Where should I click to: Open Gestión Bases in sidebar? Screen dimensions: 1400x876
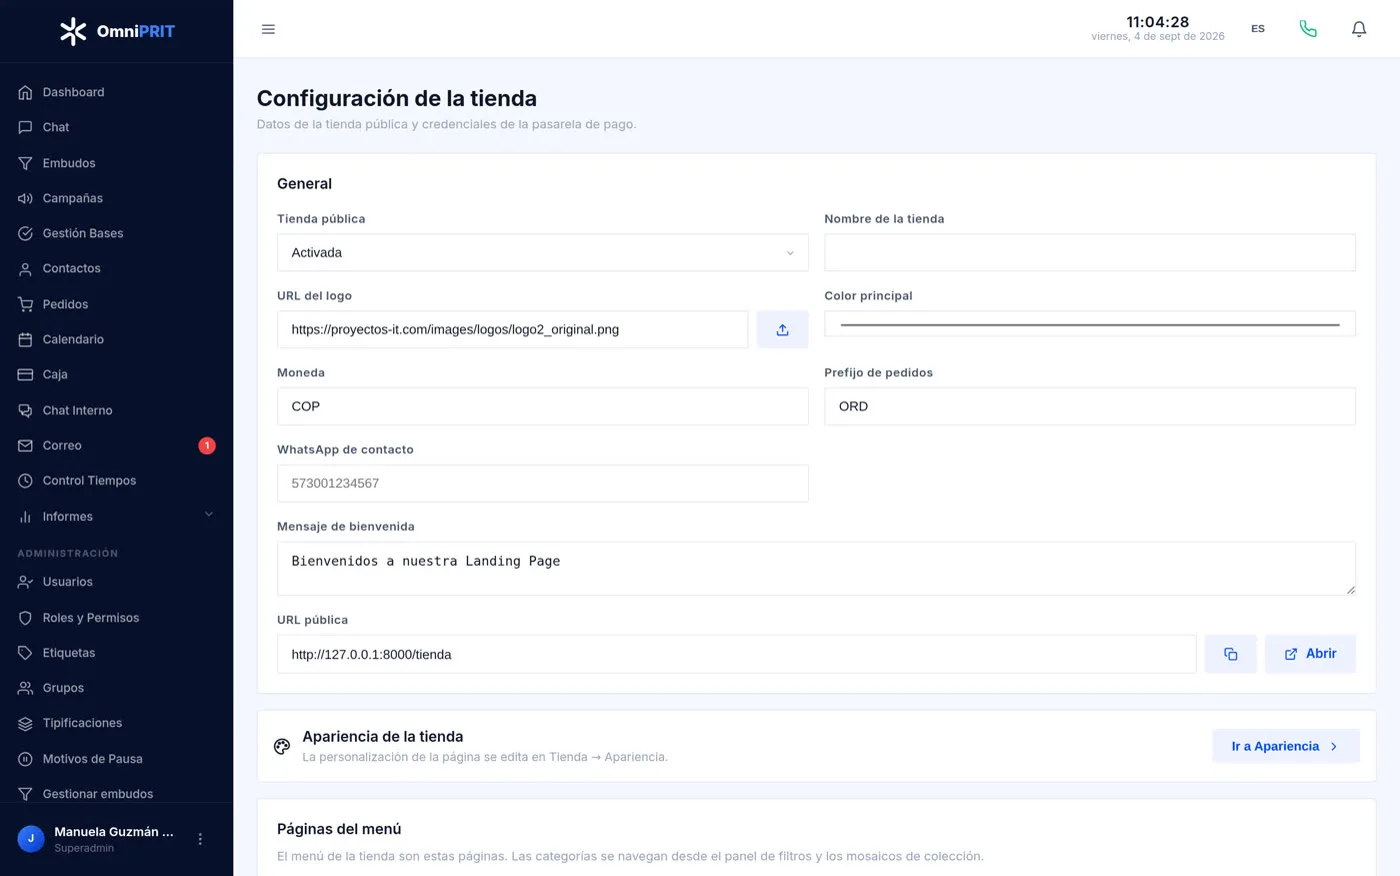(117, 233)
